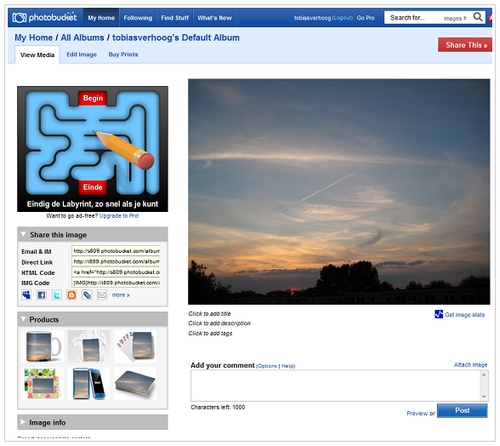Click the image stats chart icon
Viewport: 500px width, 446px height.
[439, 314]
